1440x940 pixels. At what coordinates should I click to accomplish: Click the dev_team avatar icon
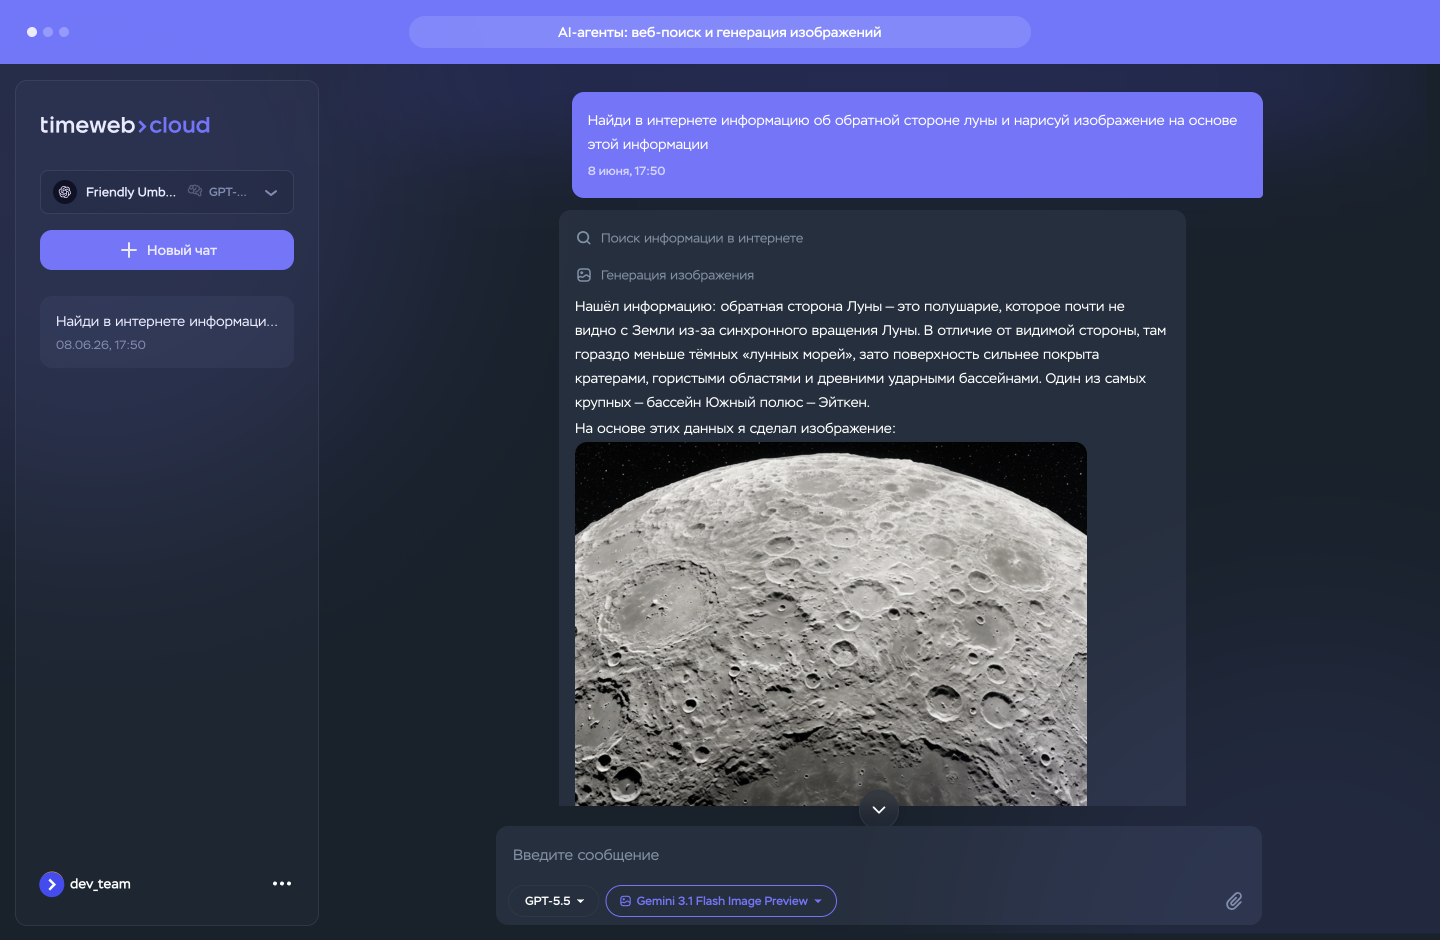(x=52, y=884)
